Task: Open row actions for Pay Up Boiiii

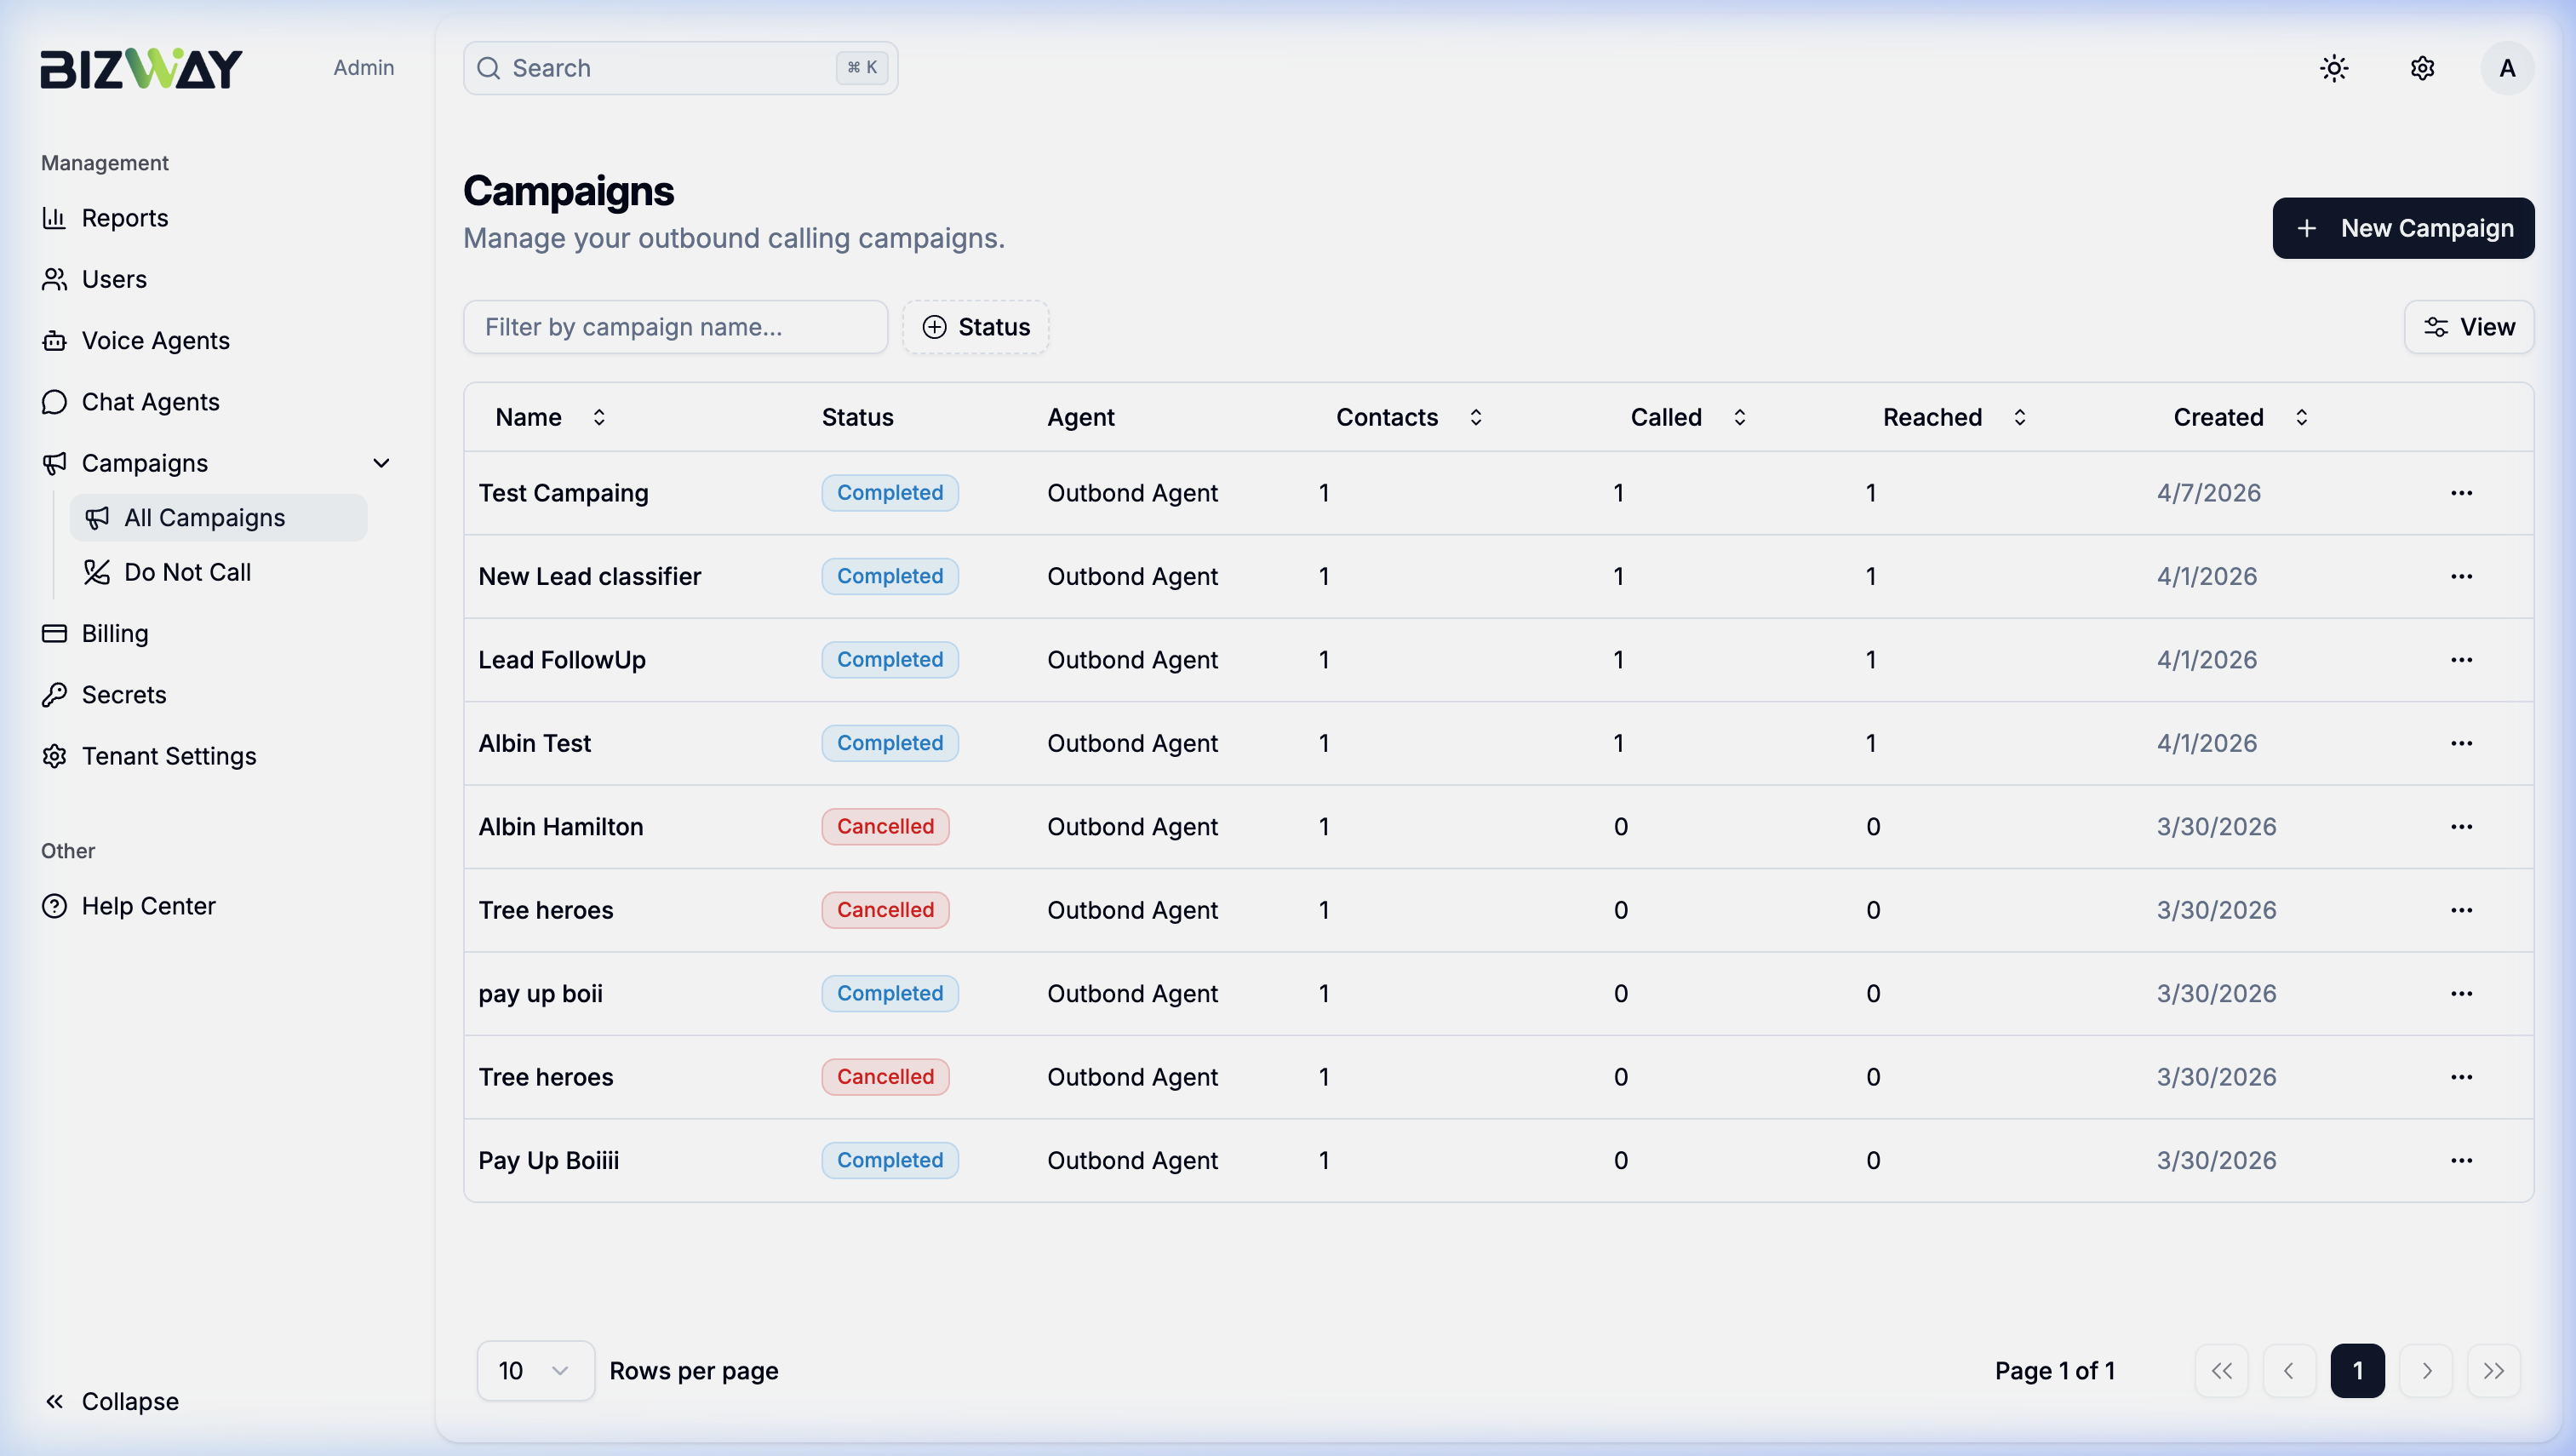Action: pyautogui.click(x=2461, y=1161)
